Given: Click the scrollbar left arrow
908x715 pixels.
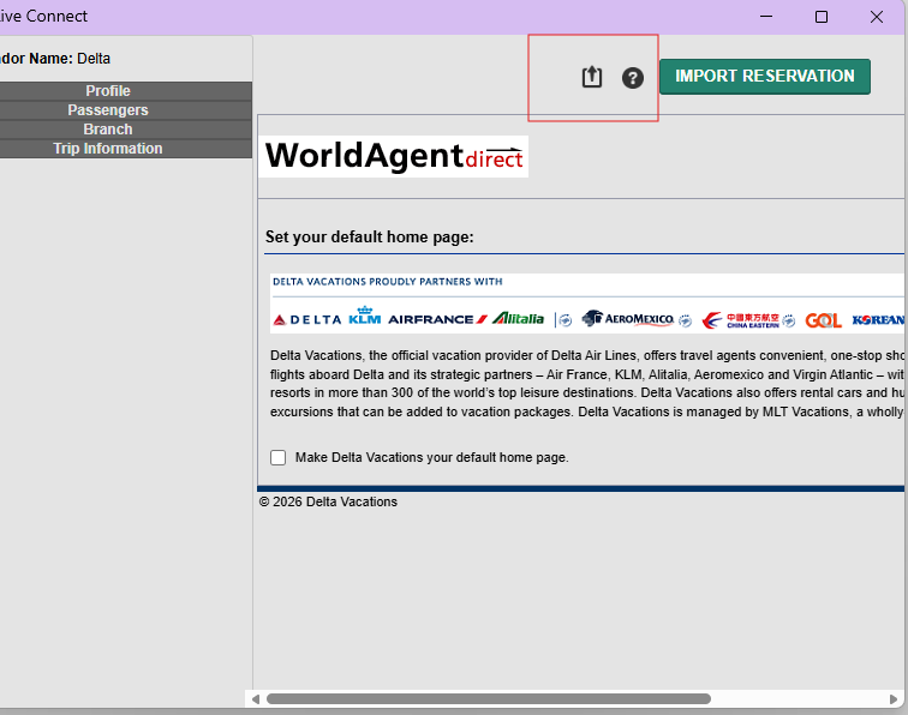Looking at the screenshot, I should 255,699.
